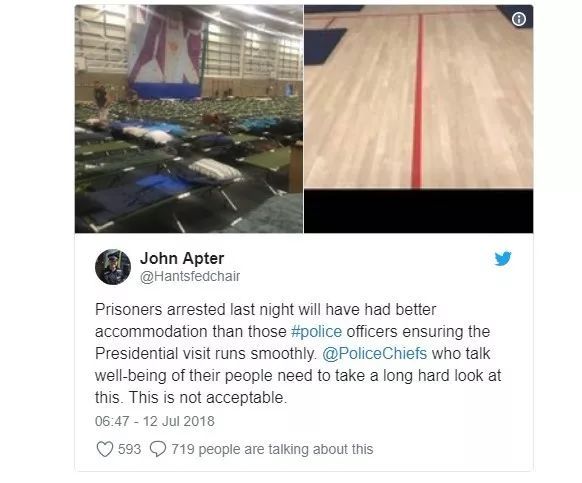Click the red line on the floor
Screen dimensions: 582x483
(x=418, y=101)
